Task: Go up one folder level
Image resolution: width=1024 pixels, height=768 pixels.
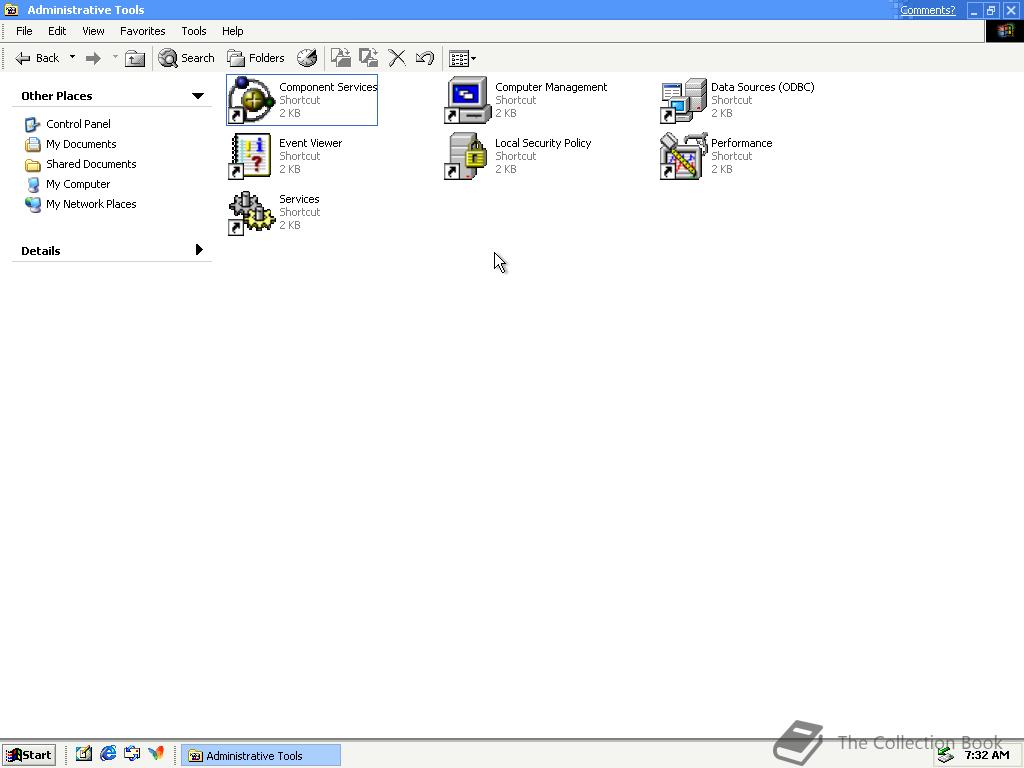Action: (x=135, y=58)
